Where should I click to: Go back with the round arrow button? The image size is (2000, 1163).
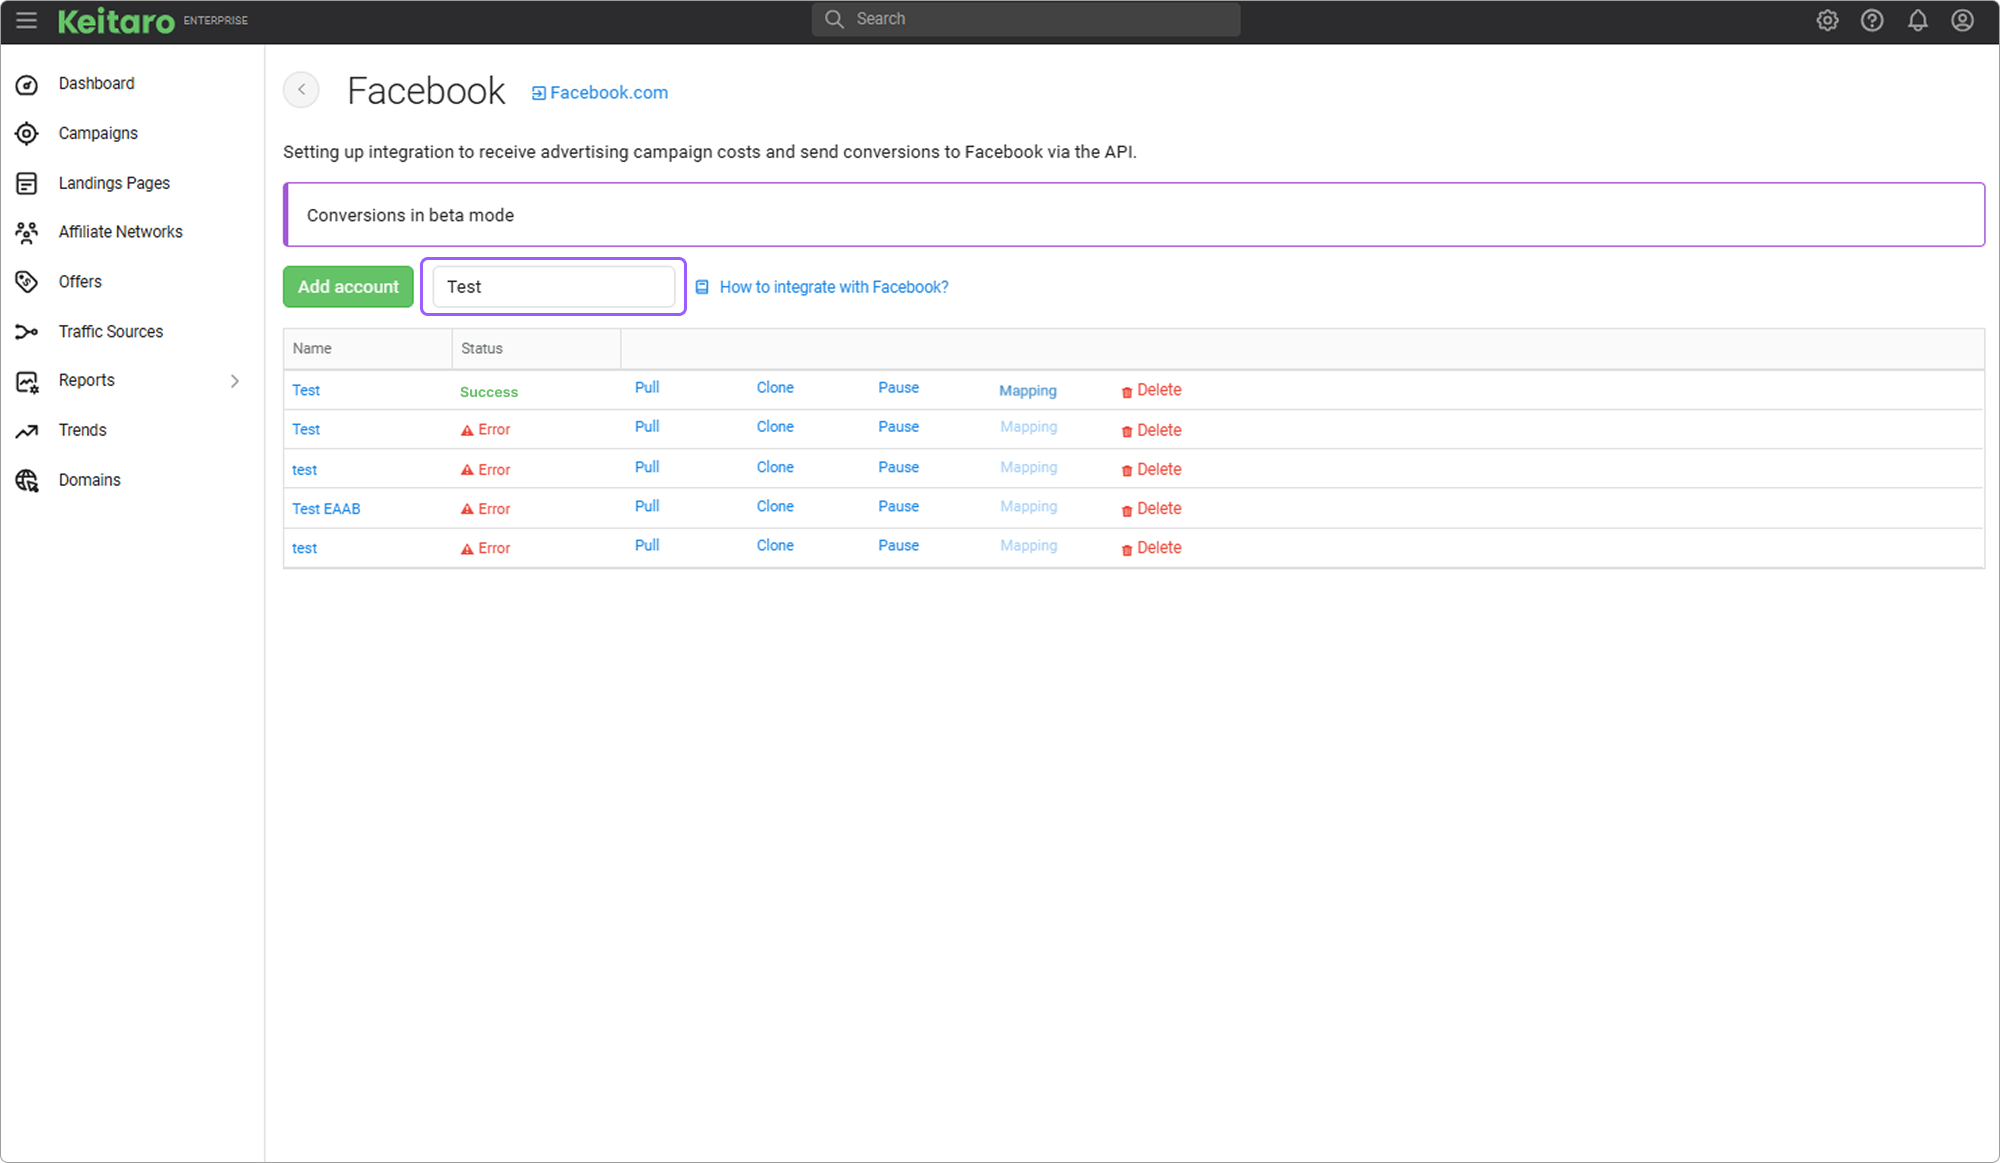[301, 90]
